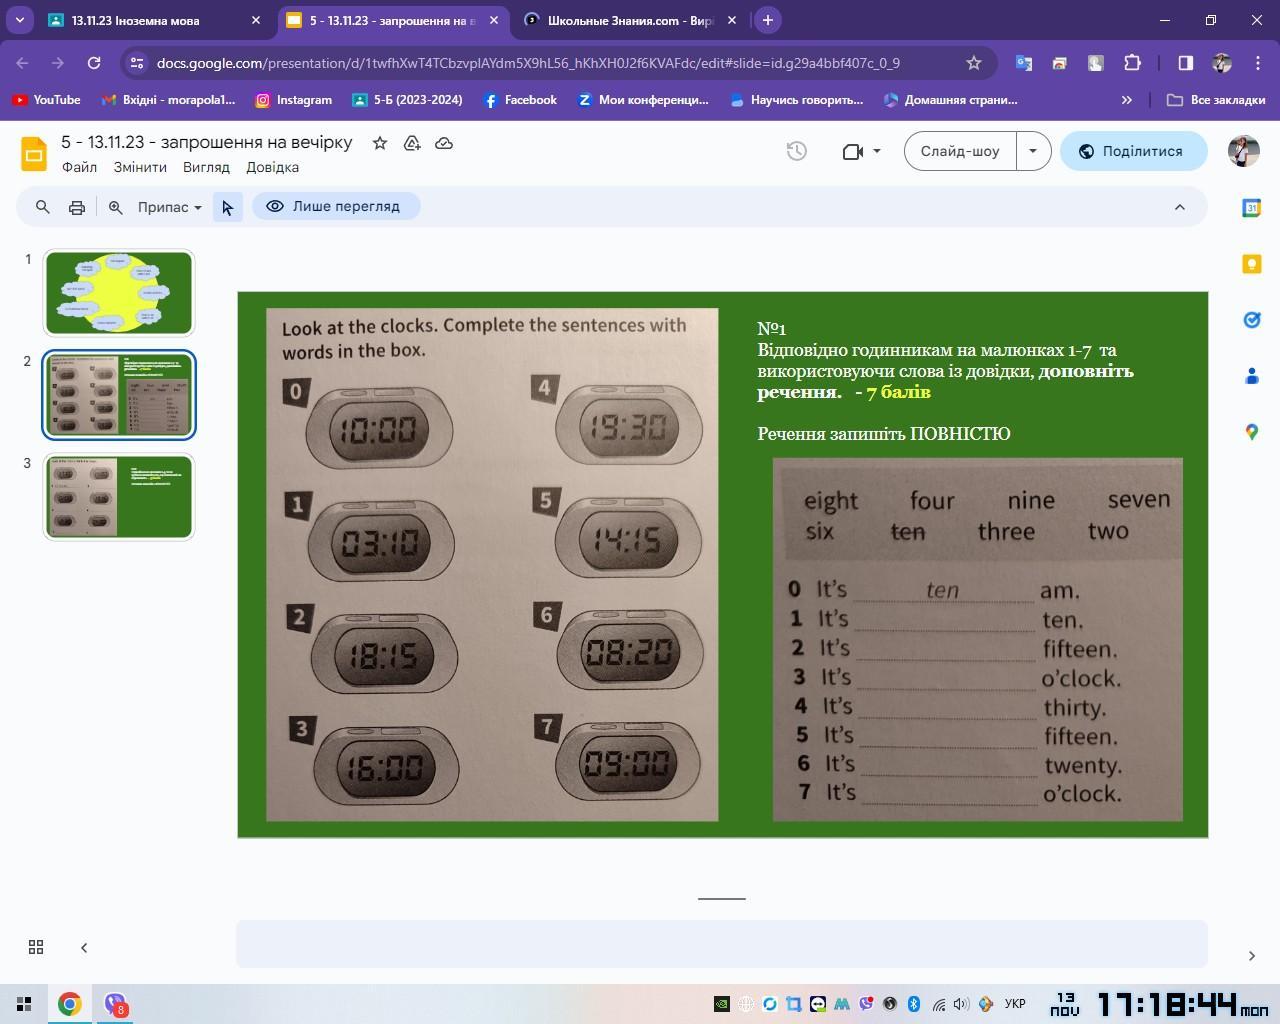Switch УКР keyboard language indicator
This screenshot has height=1024, width=1280.
(x=1014, y=1004)
